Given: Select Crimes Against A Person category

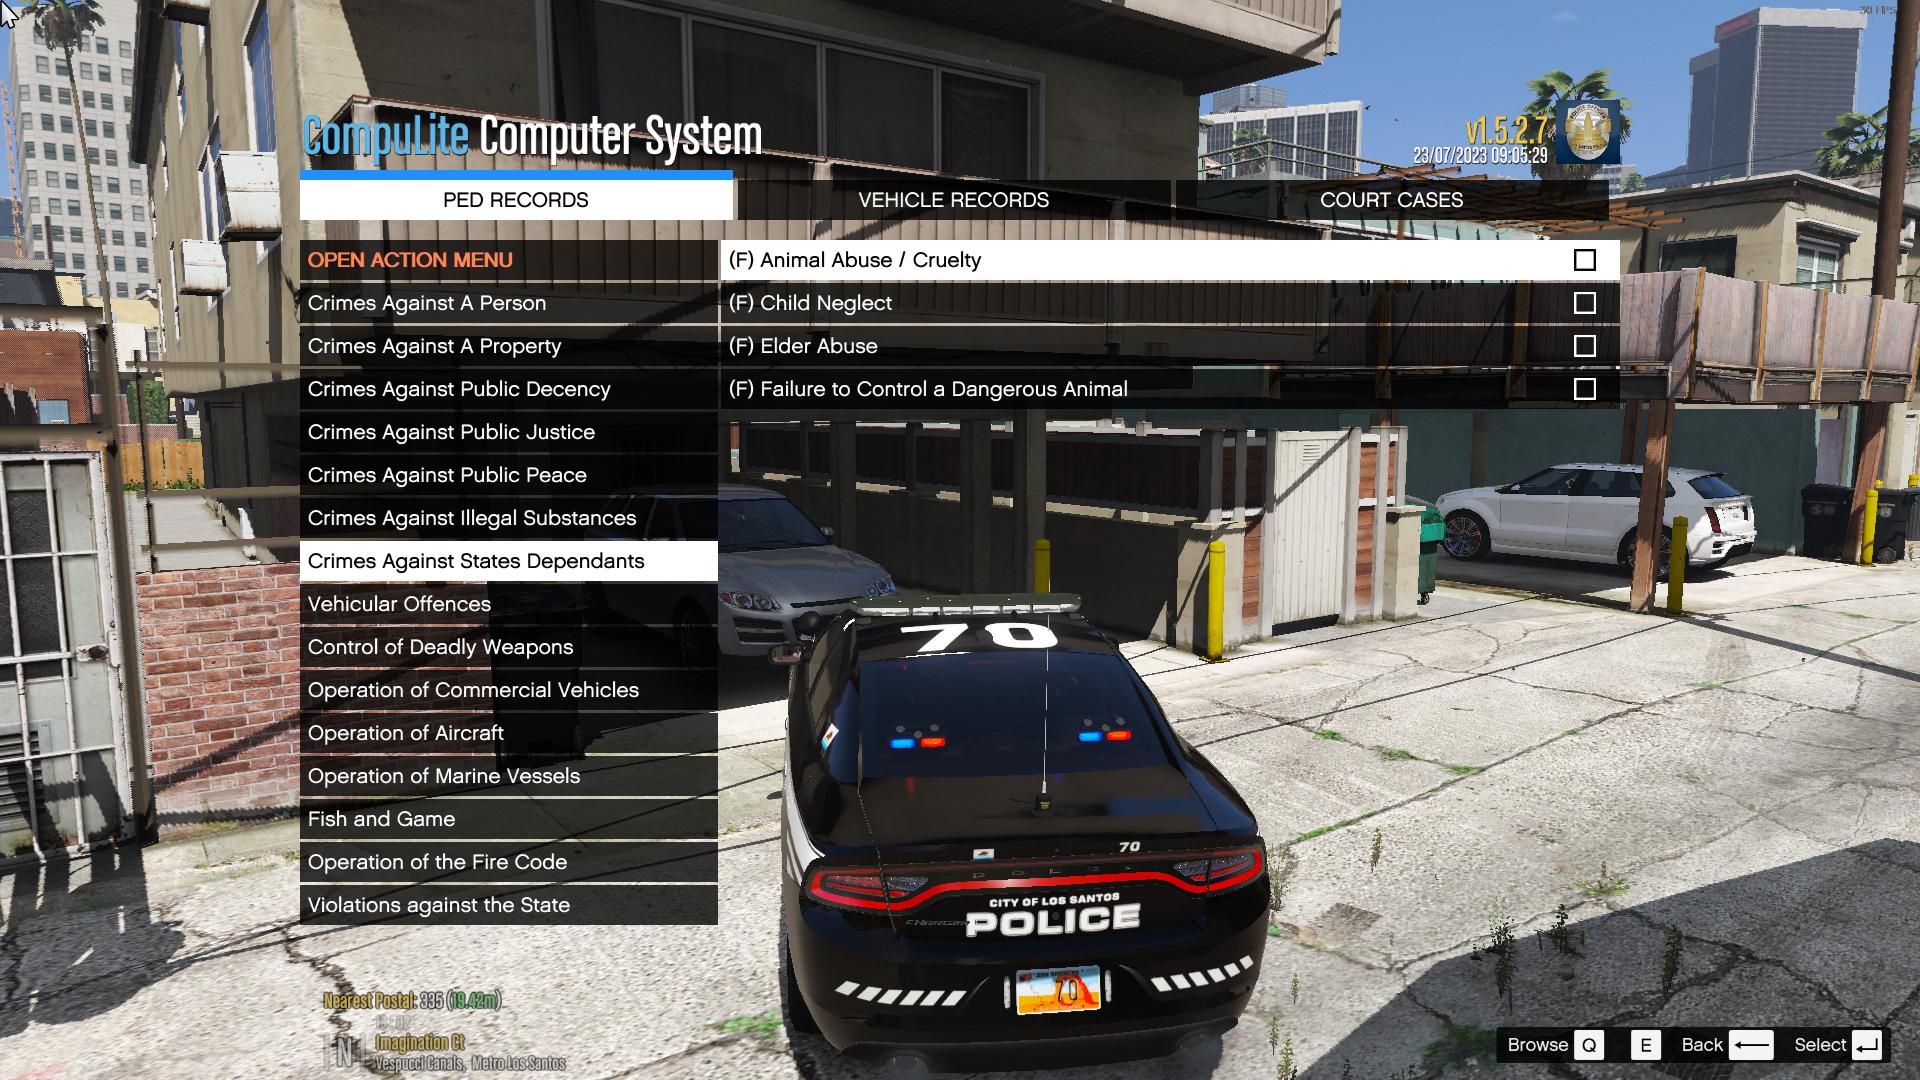Looking at the screenshot, I should [x=426, y=302].
